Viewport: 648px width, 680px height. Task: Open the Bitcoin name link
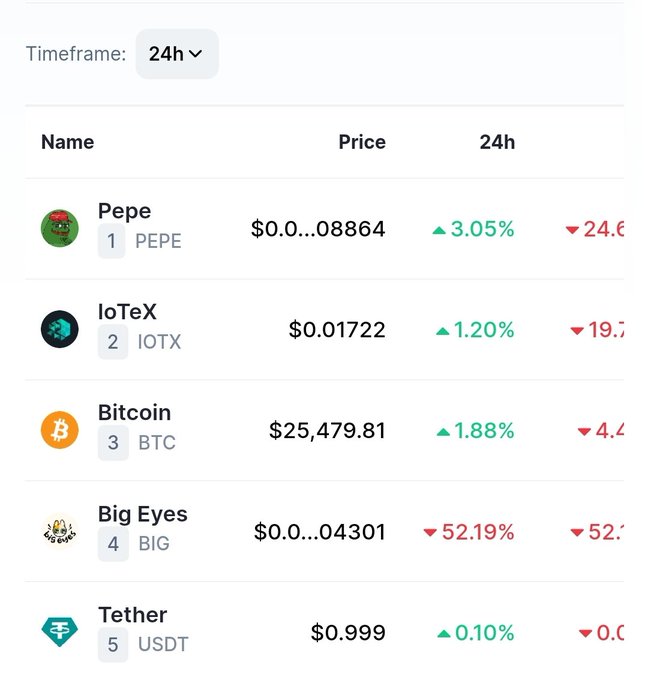click(x=134, y=412)
